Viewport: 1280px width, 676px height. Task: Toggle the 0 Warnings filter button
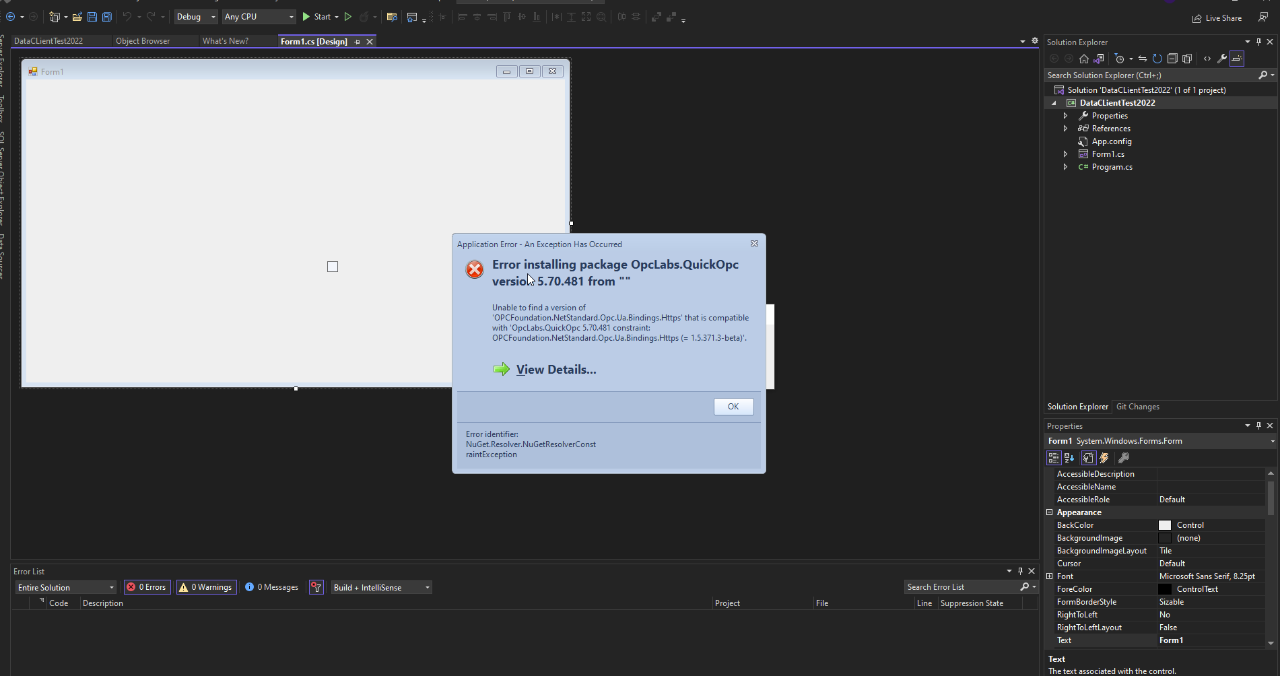pos(206,587)
